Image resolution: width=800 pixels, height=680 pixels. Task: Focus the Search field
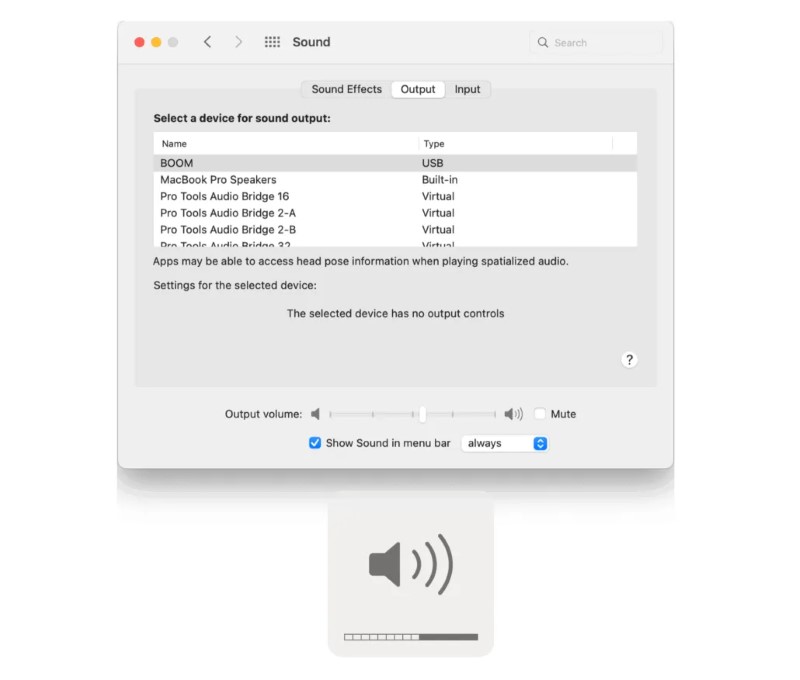pos(596,42)
